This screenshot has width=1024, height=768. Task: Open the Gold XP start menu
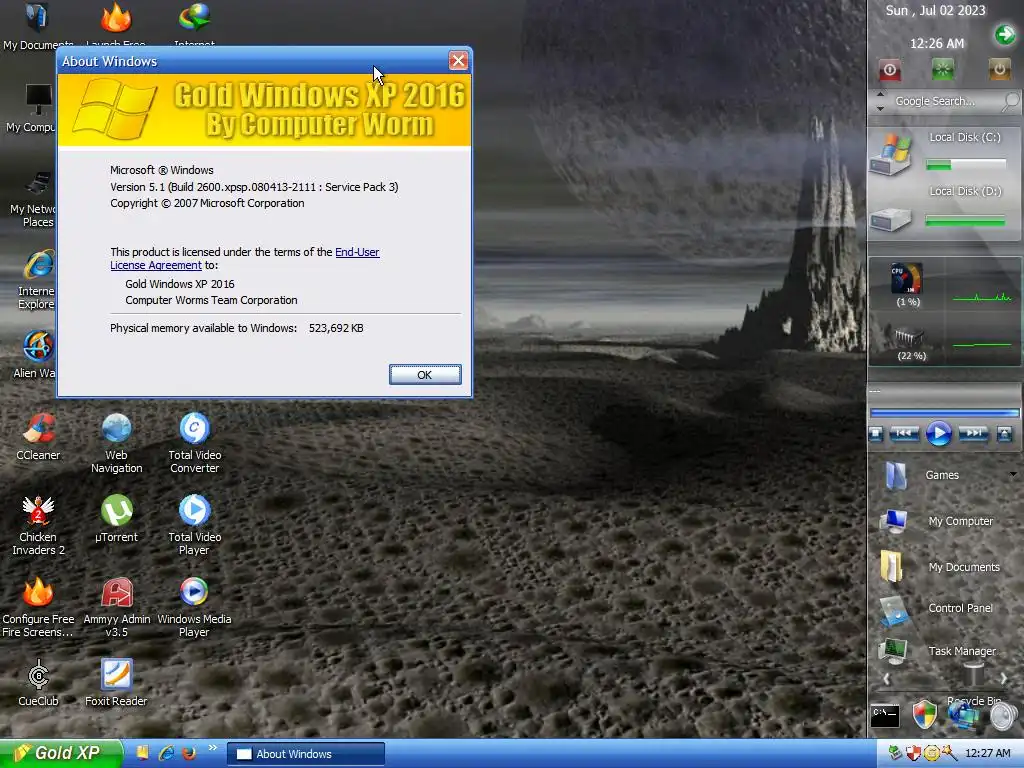60,753
